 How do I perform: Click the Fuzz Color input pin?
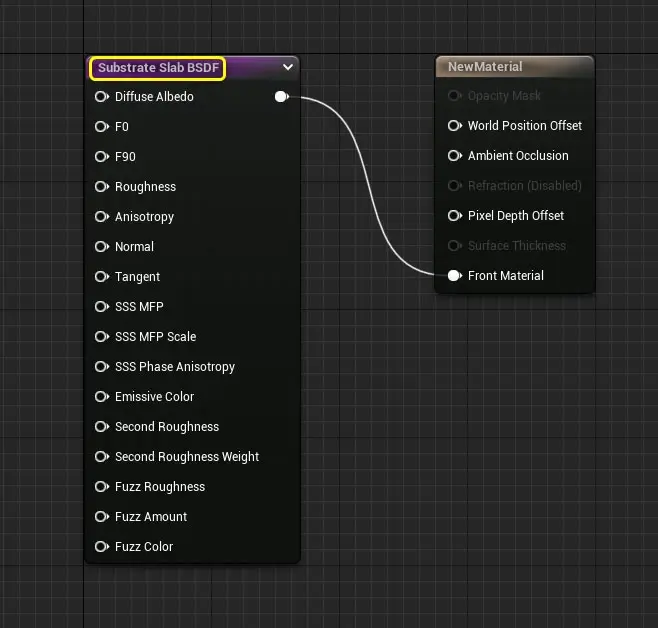tap(102, 547)
